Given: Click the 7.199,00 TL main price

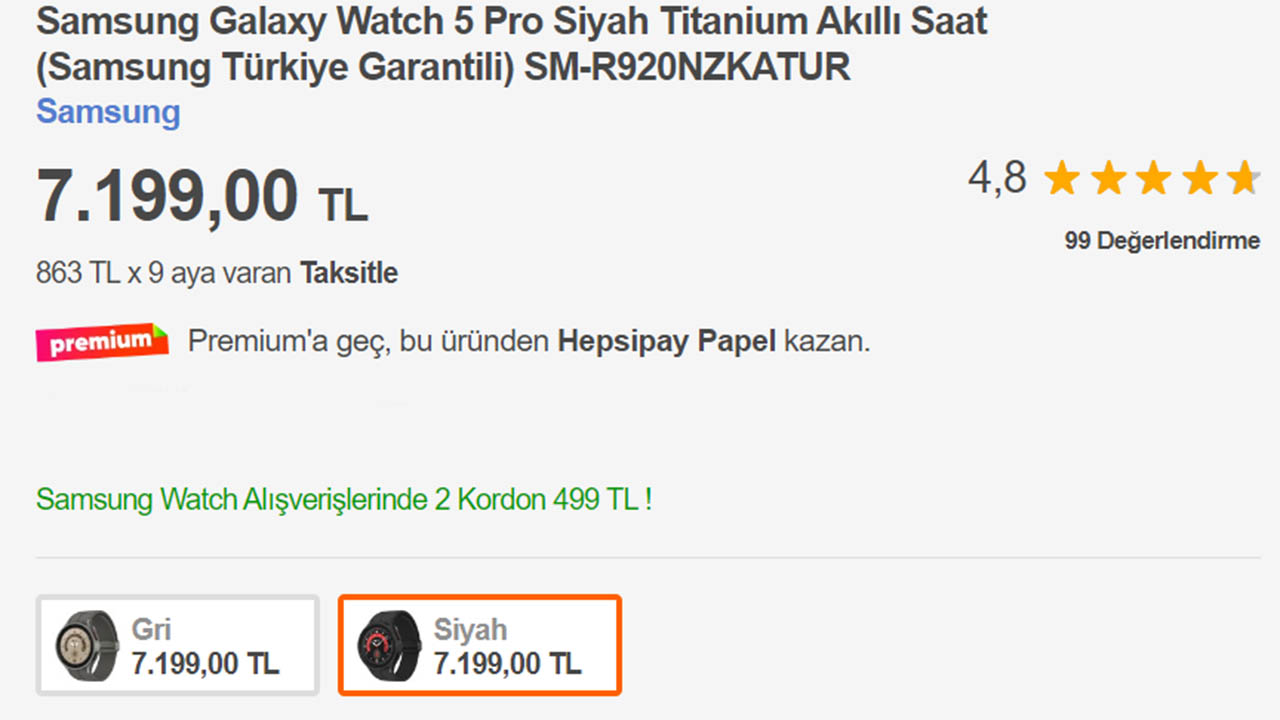Looking at the screenshot, I should click(x=202, y=196).
